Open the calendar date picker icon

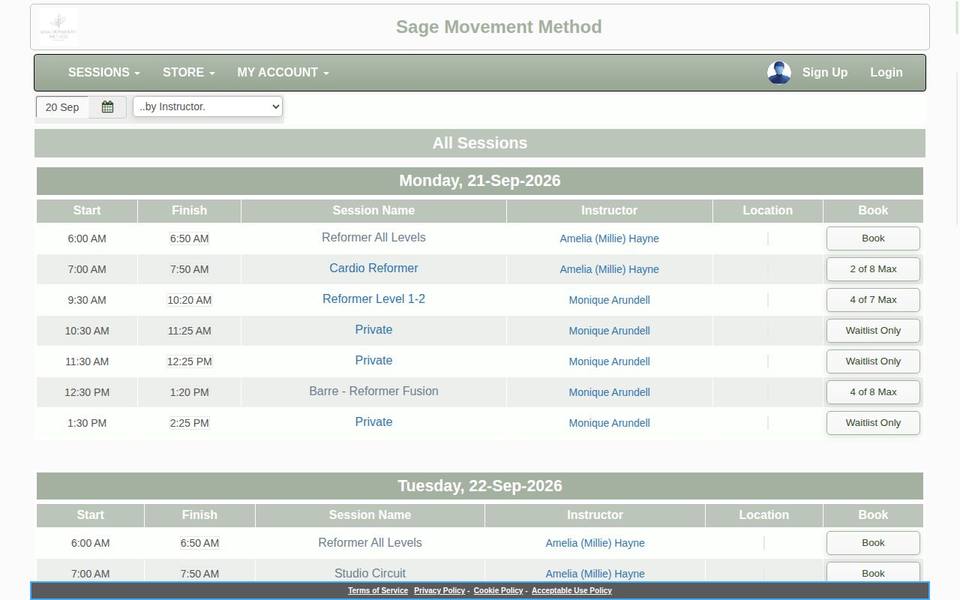click(107, 107)
